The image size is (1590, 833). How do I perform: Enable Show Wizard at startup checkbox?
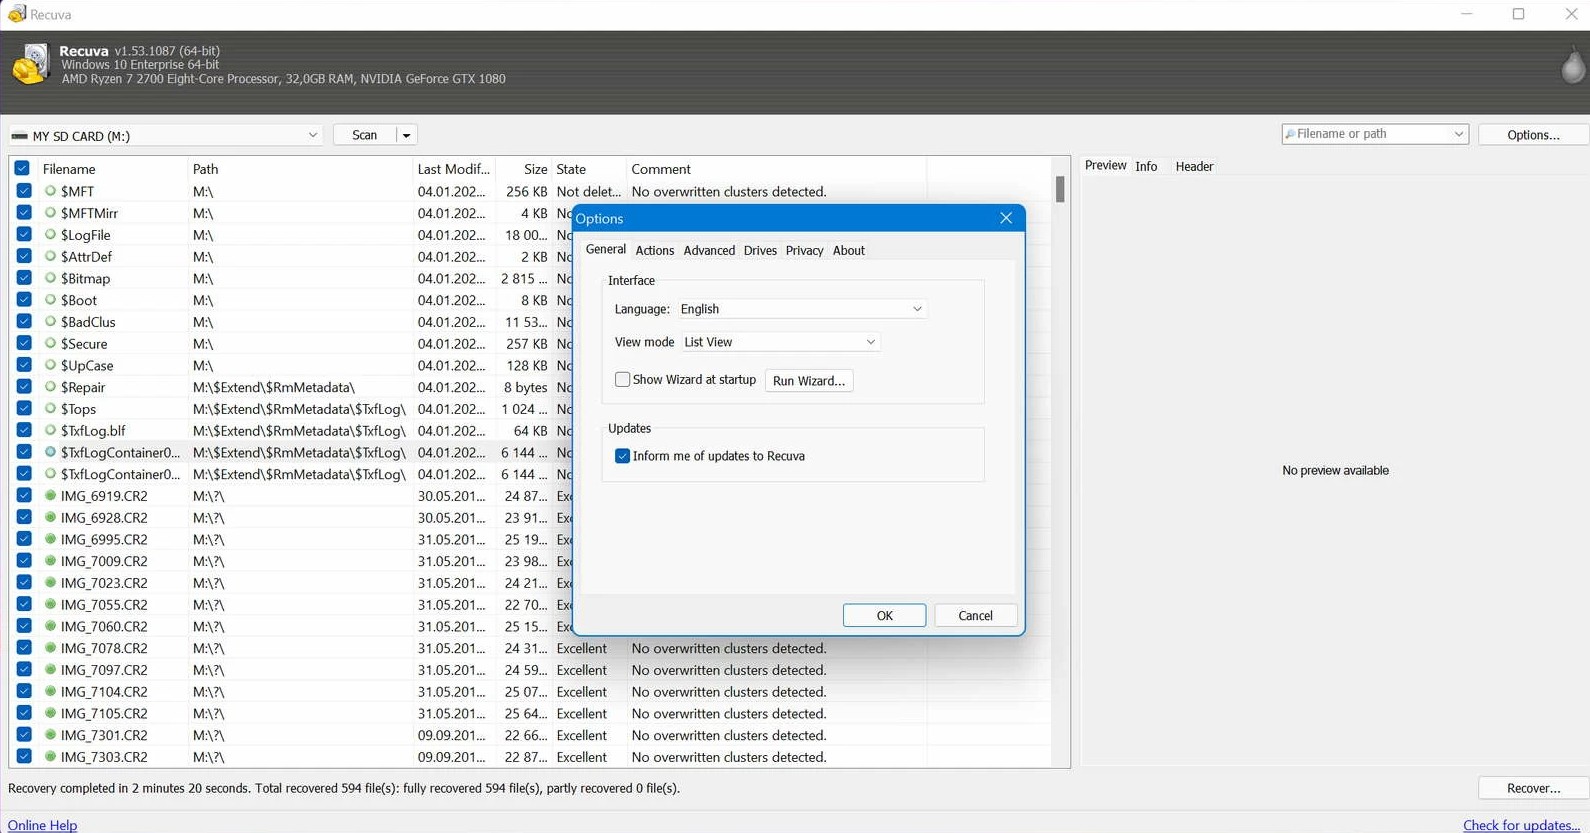pyautogui.click(x=622, y=380)
